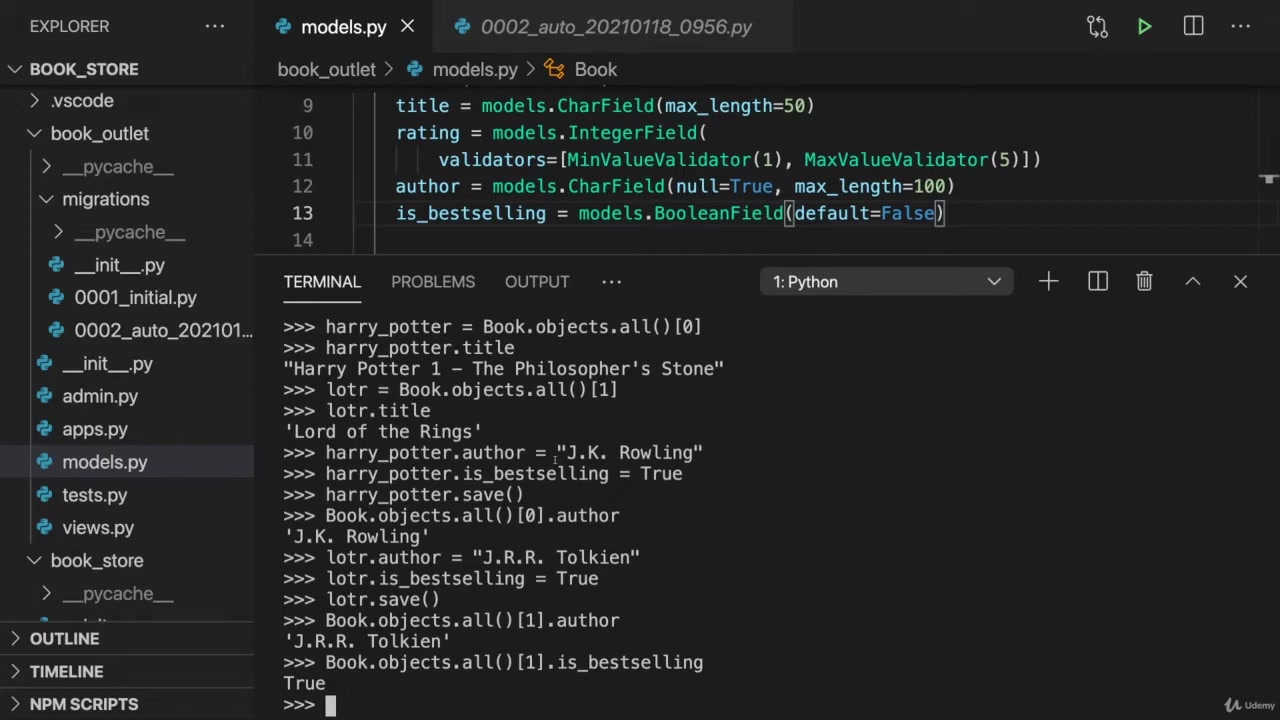Close the terminal panel
The width and height of the screenshot is (1280, 720).
coord(1240,282)
